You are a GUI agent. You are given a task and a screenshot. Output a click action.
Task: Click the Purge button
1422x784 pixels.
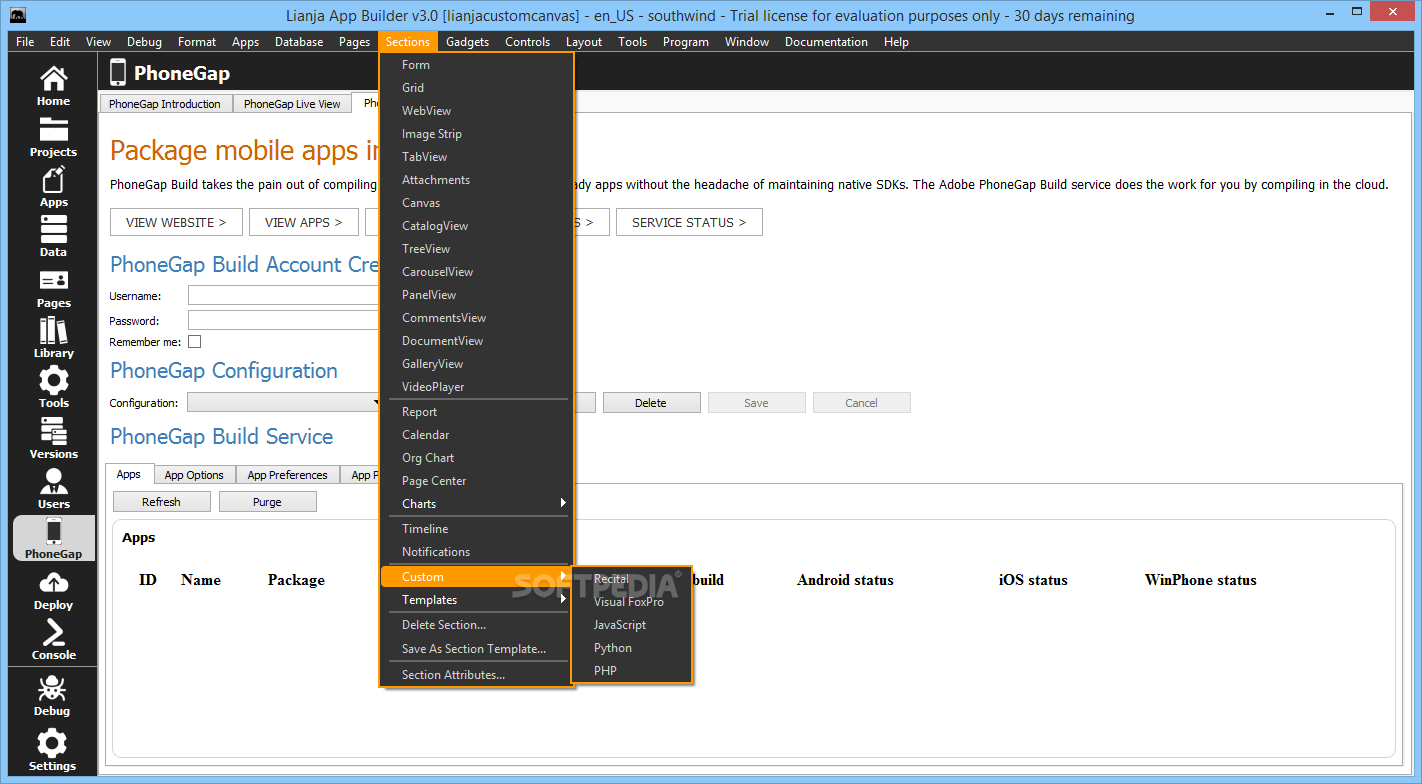pyautogui.click(x=267, y=502)
